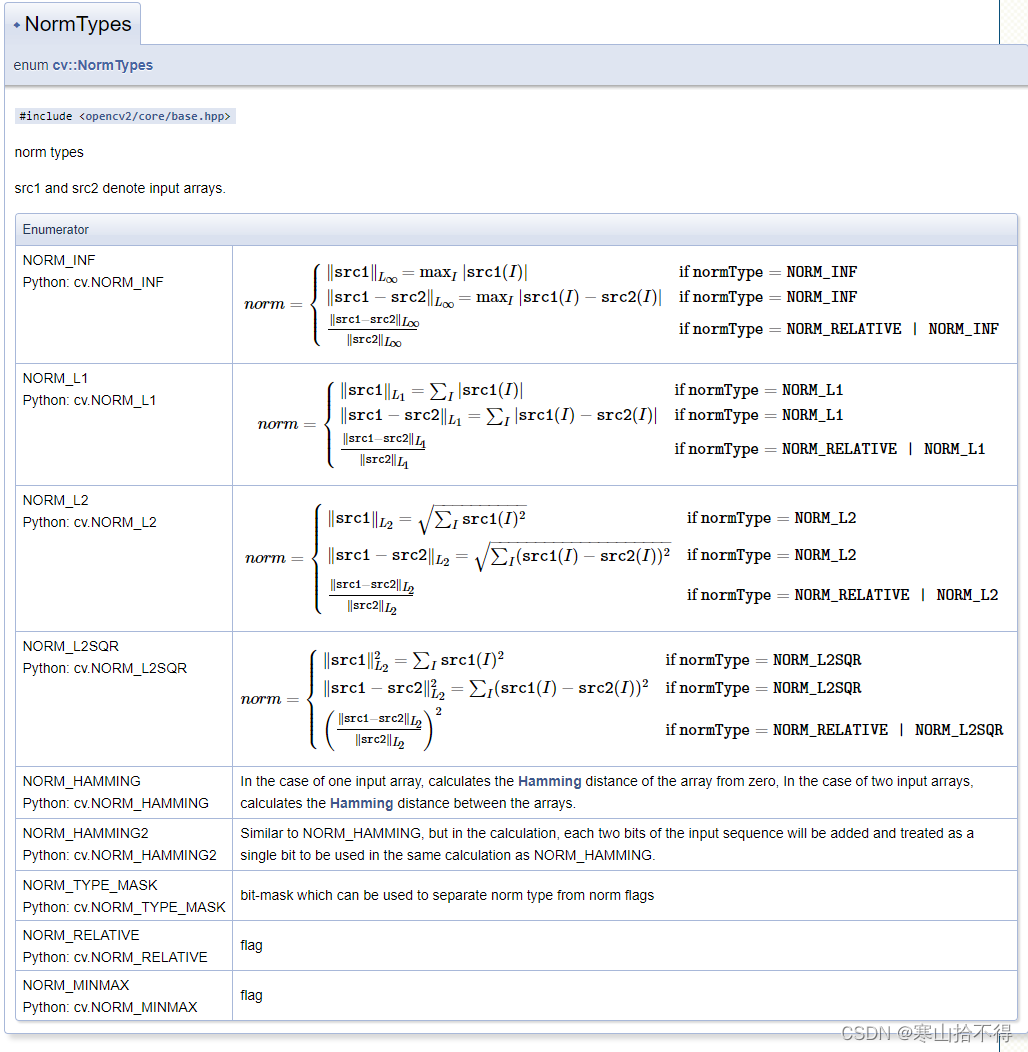Select the NORM_TYPE_MASK enumerator name
Viewport: 1028px width, 1052px height.
click(90, 886)
